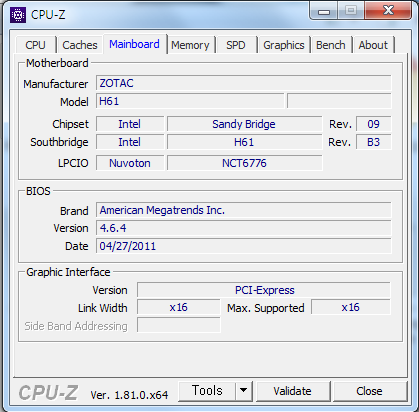The width and height of the screenshot is (419, 412).
Task: Click the Model field showing H61
Action: point(190,101)
